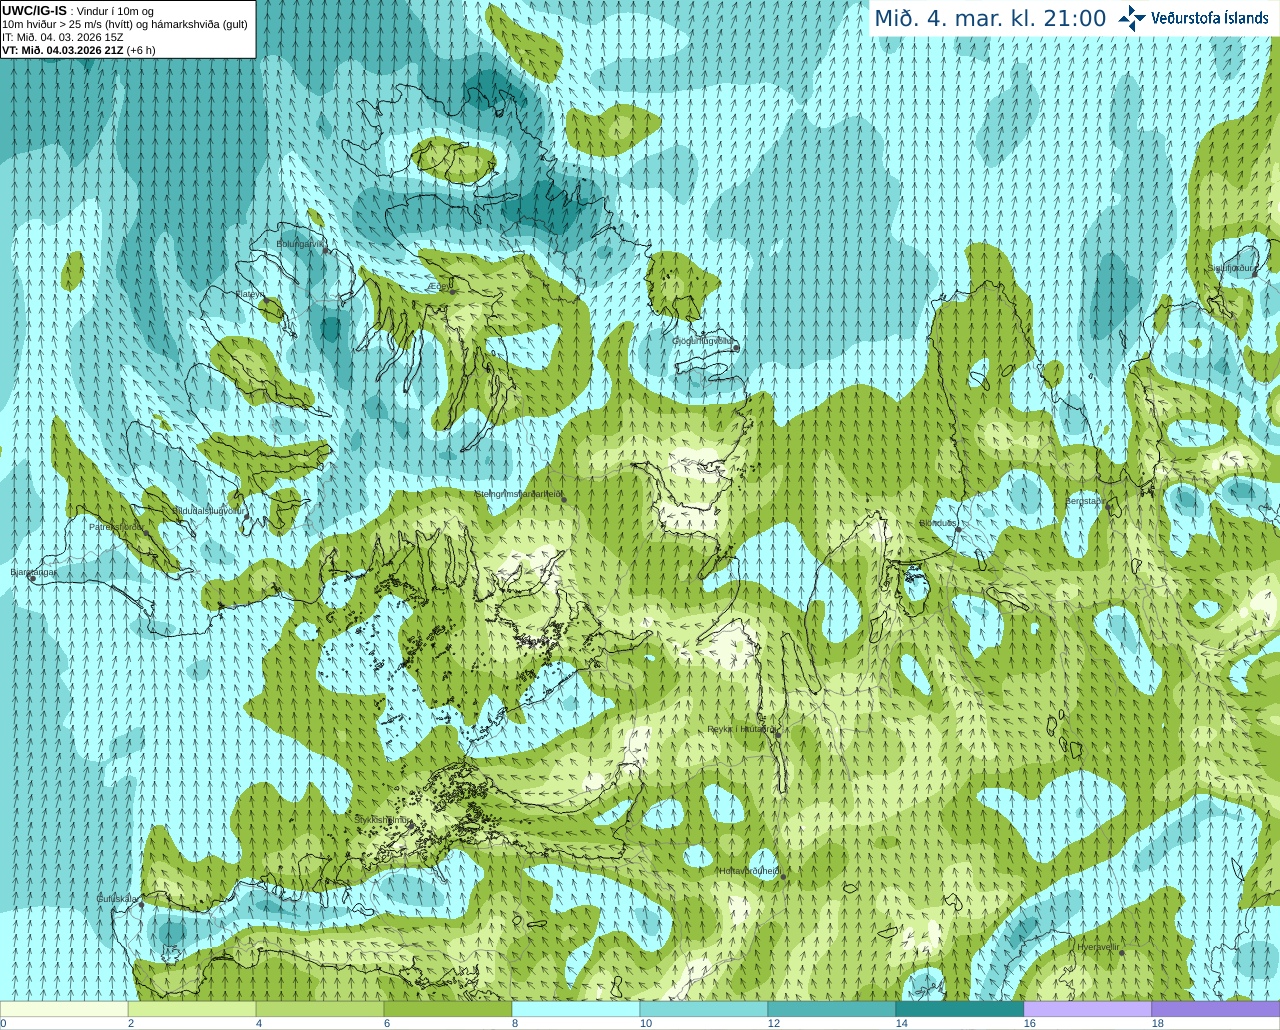
Task: Click the Blönduós station label
Action: [938, 523]
